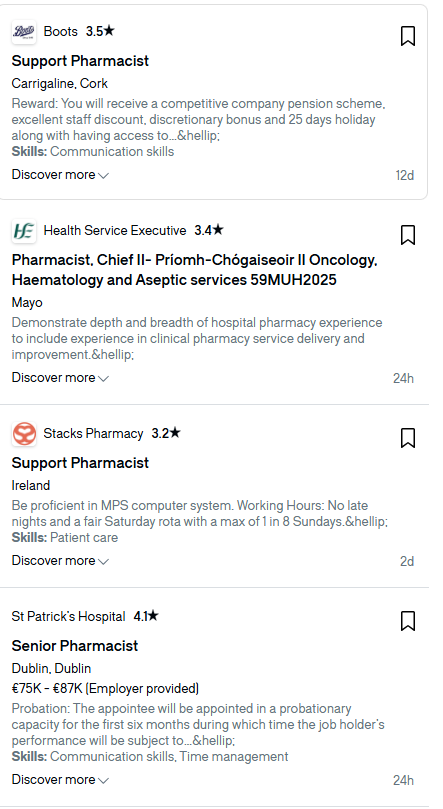Open Boots Support Pharmacist job title
This screenshot has width=443, height=809.
click(x=80, y=61)
